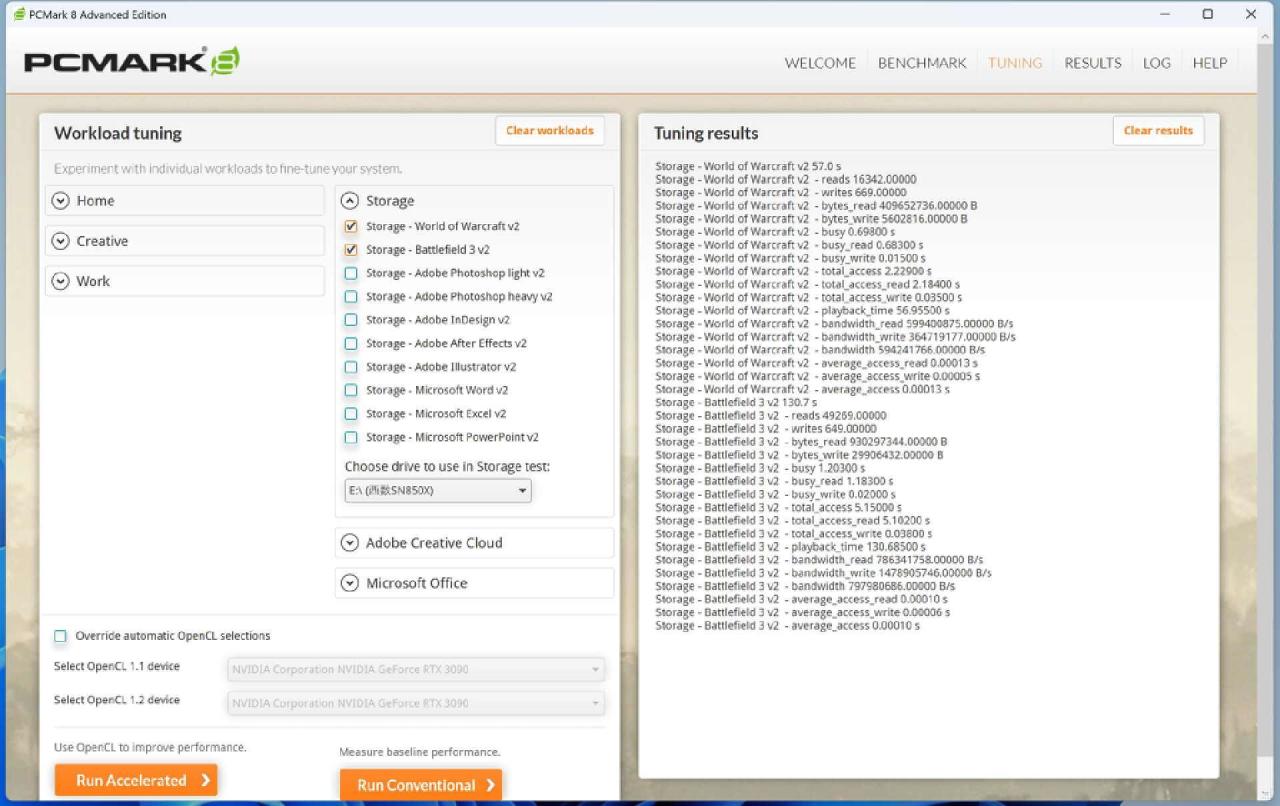Click the Battlefield 3 'total_access 5.15000 s' line

point(778,507)
